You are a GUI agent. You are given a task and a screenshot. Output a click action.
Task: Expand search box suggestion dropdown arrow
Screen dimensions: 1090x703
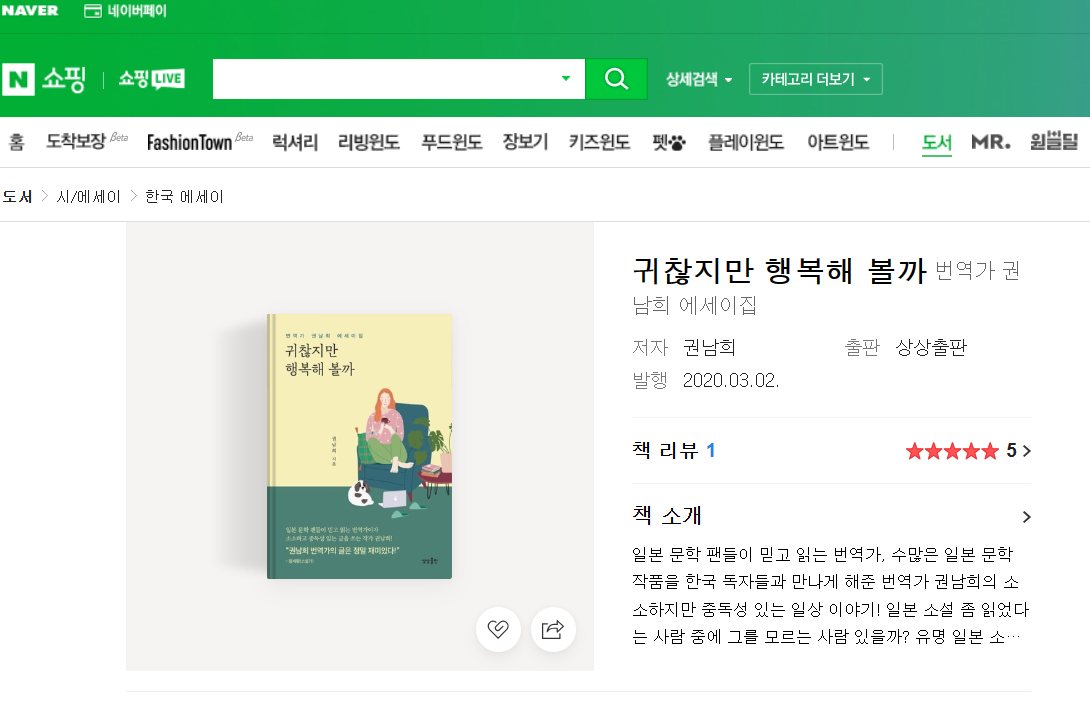tap(566, 79)
